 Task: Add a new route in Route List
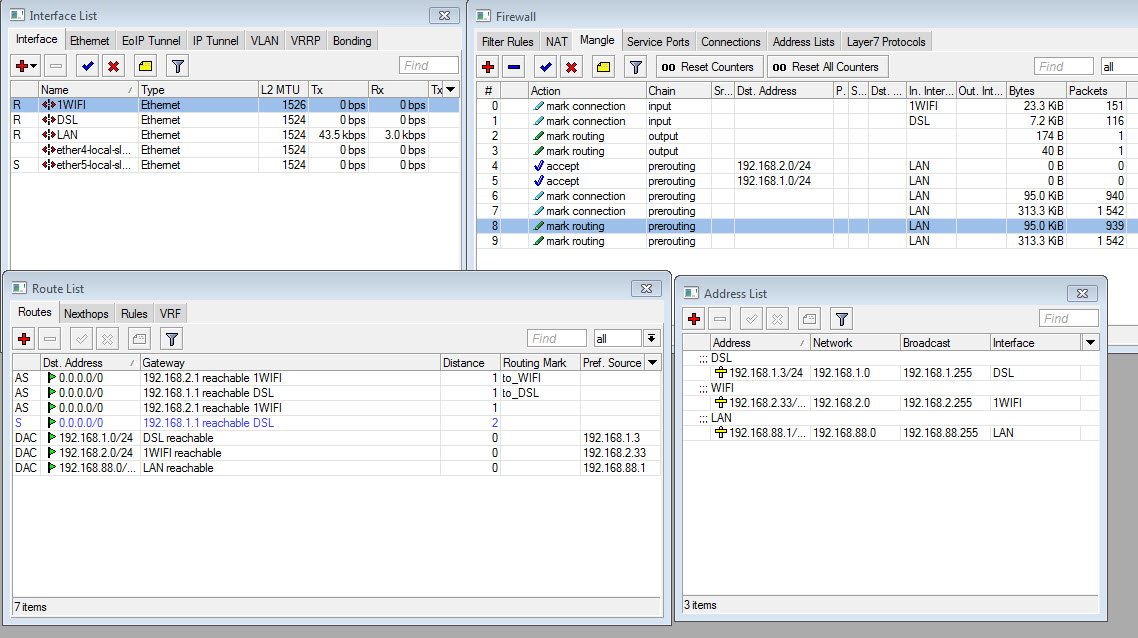(23, 338)
